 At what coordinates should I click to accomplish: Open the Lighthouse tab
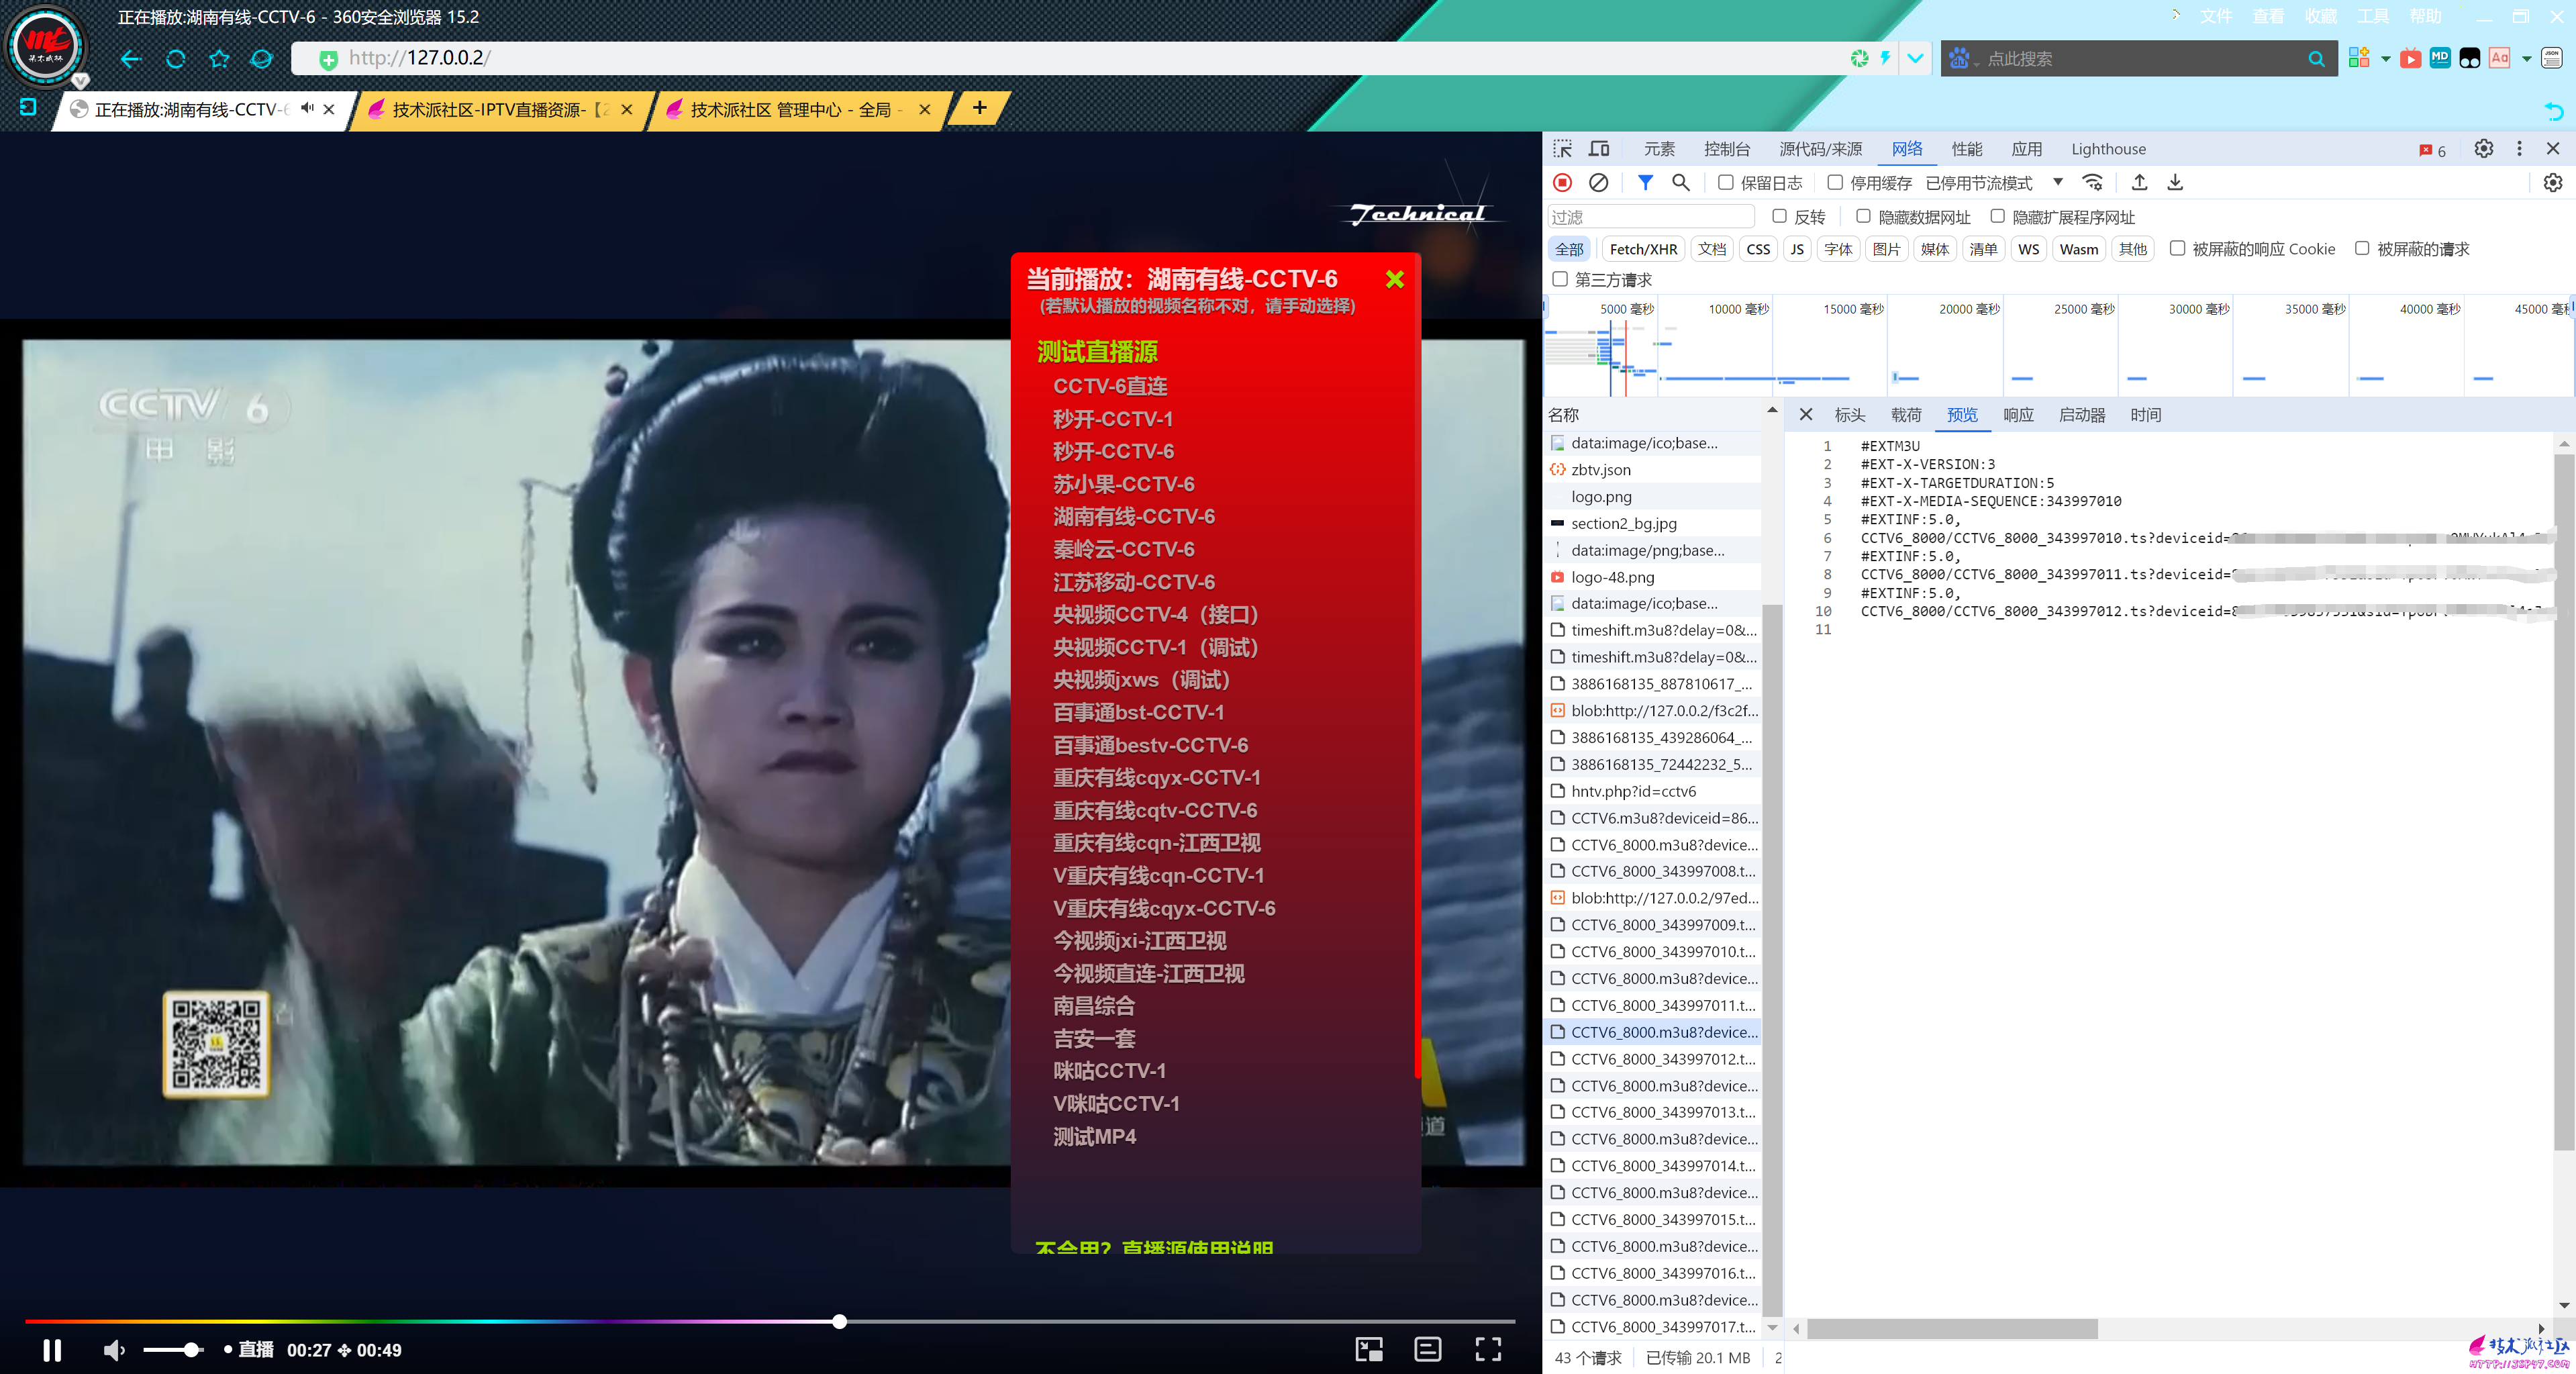click(2108, 149)
